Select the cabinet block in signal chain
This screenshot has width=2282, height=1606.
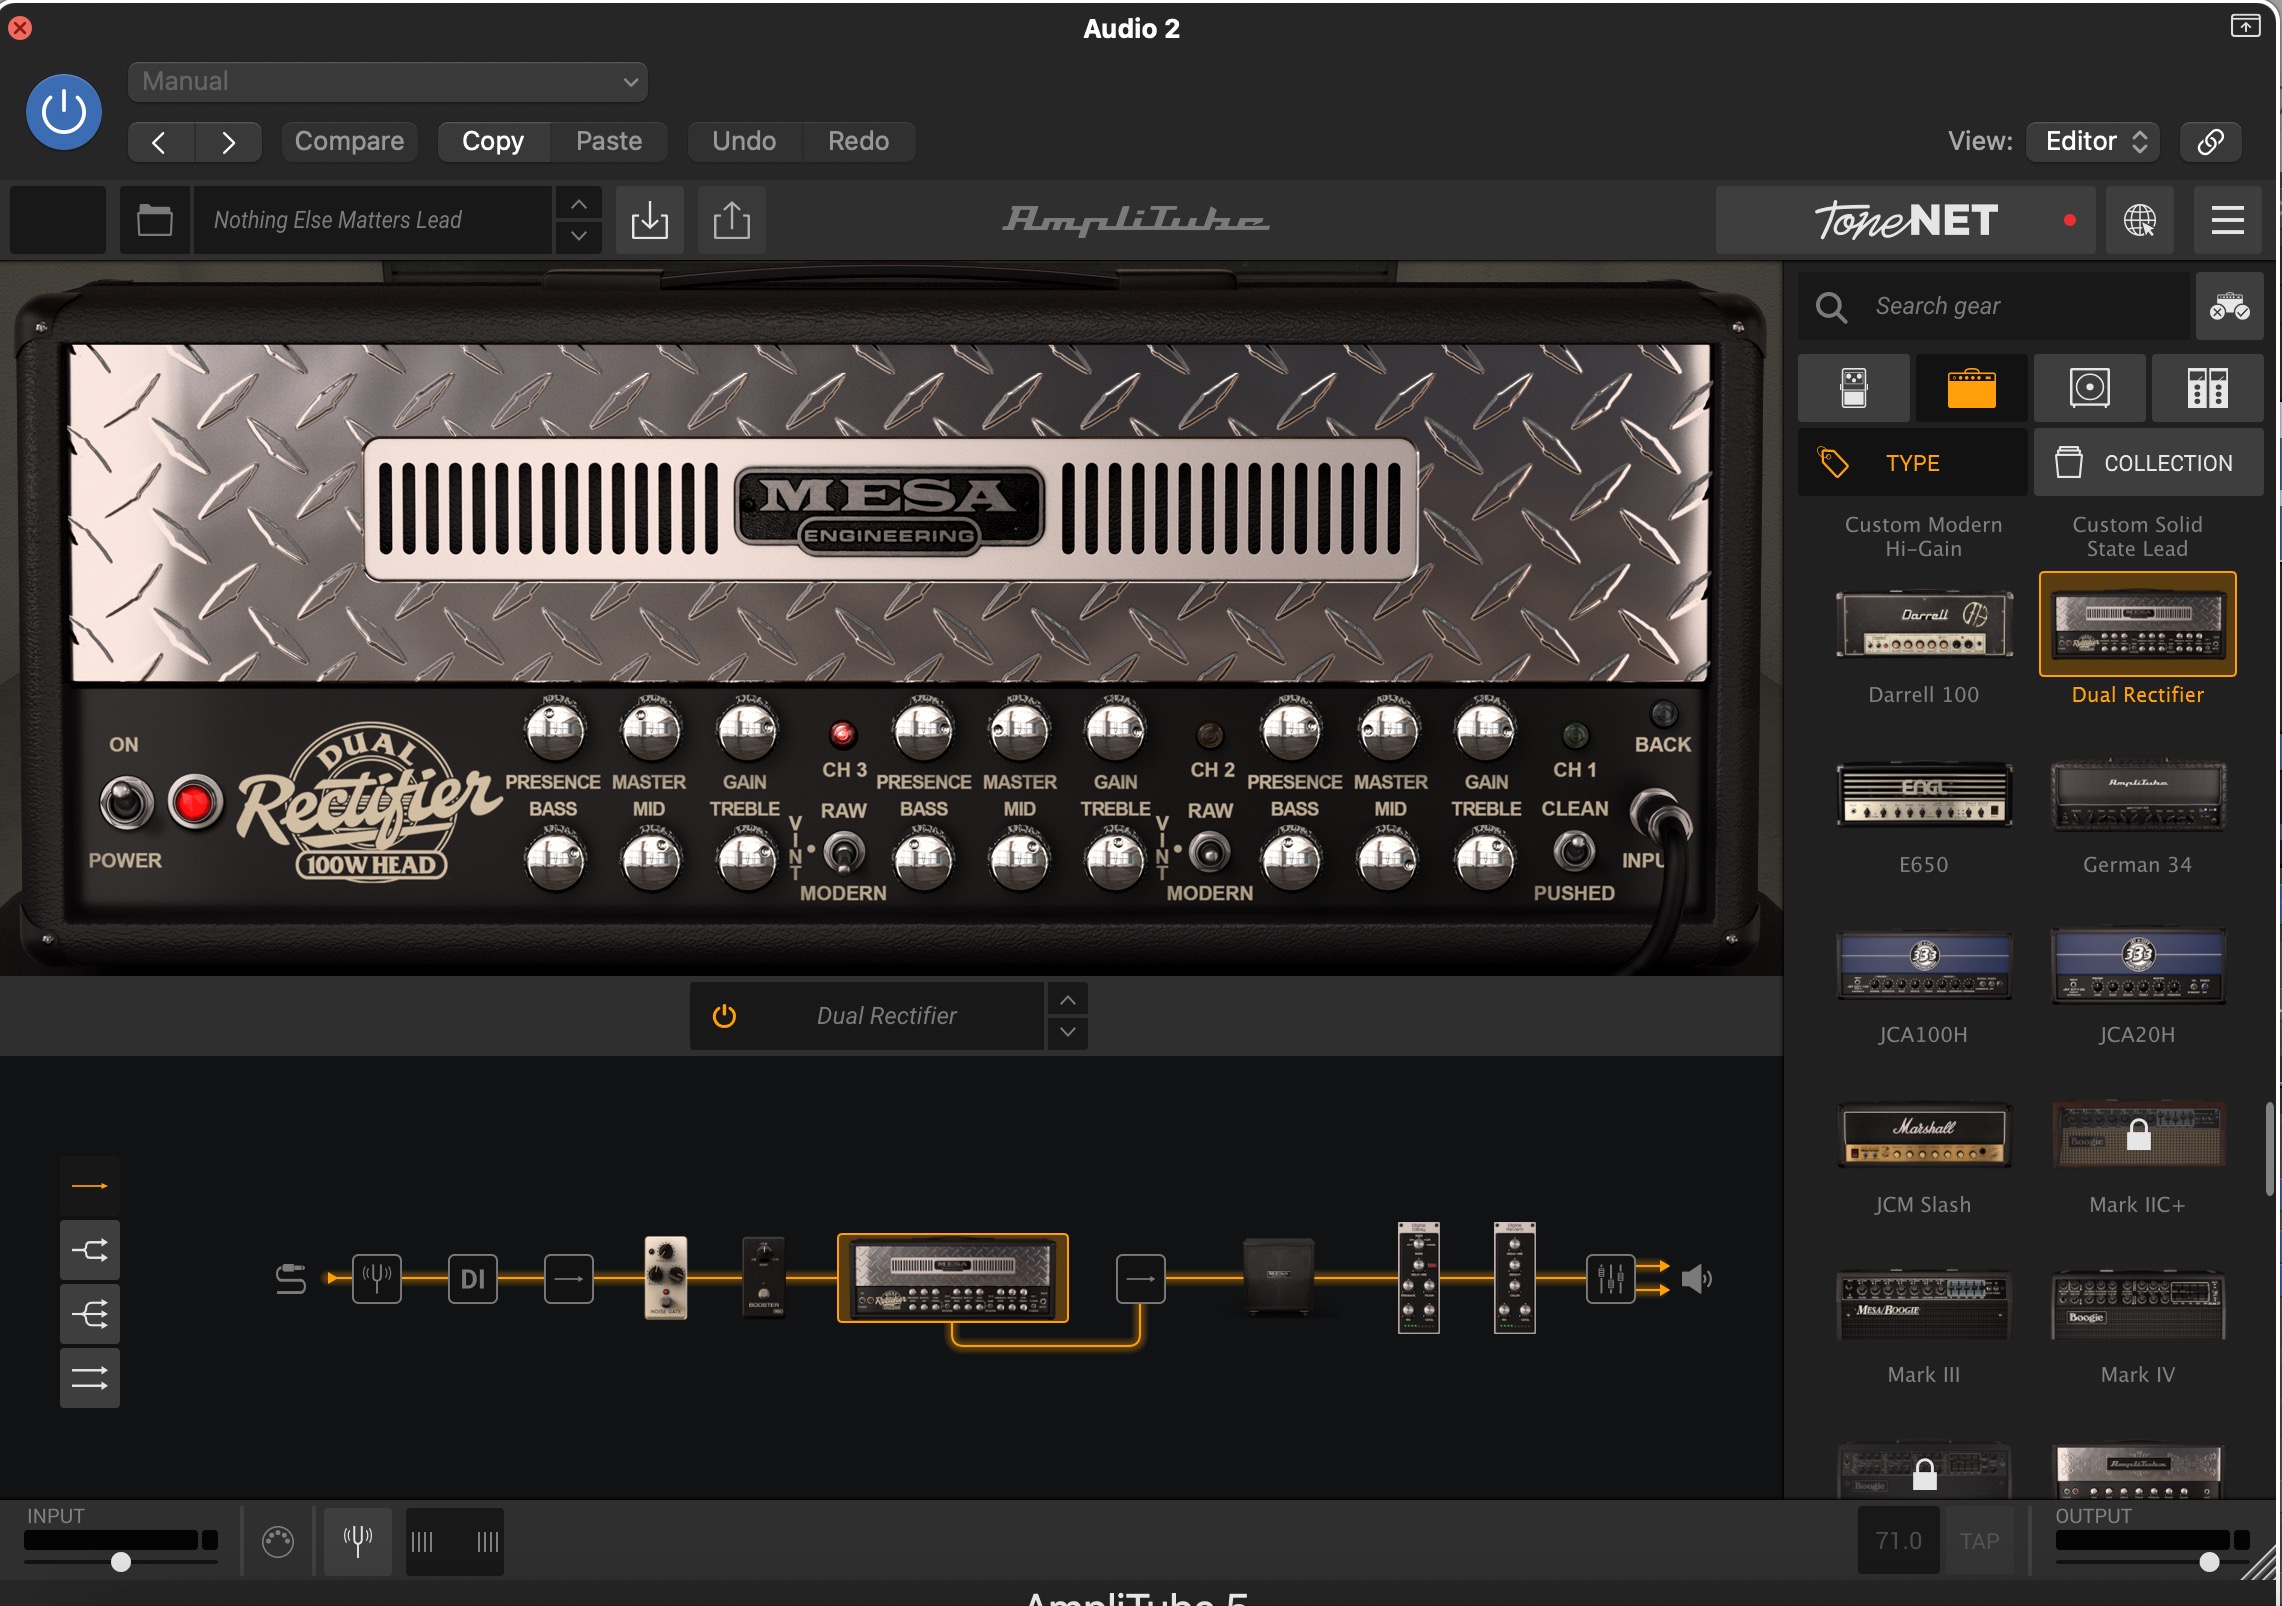point(1278,1278)
